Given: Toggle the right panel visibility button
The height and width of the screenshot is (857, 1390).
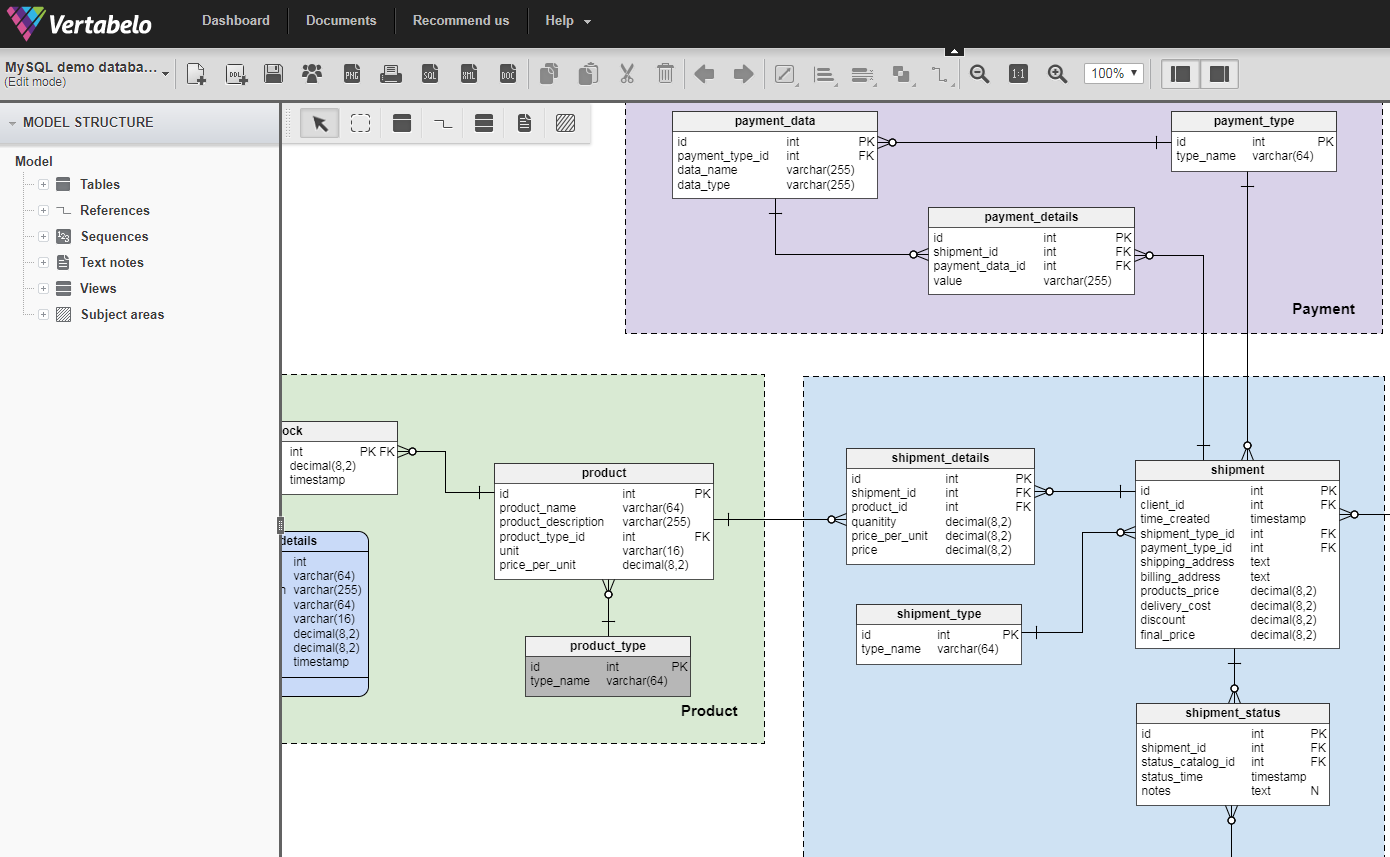Looking at the screenshot, I should (1219, 73).
